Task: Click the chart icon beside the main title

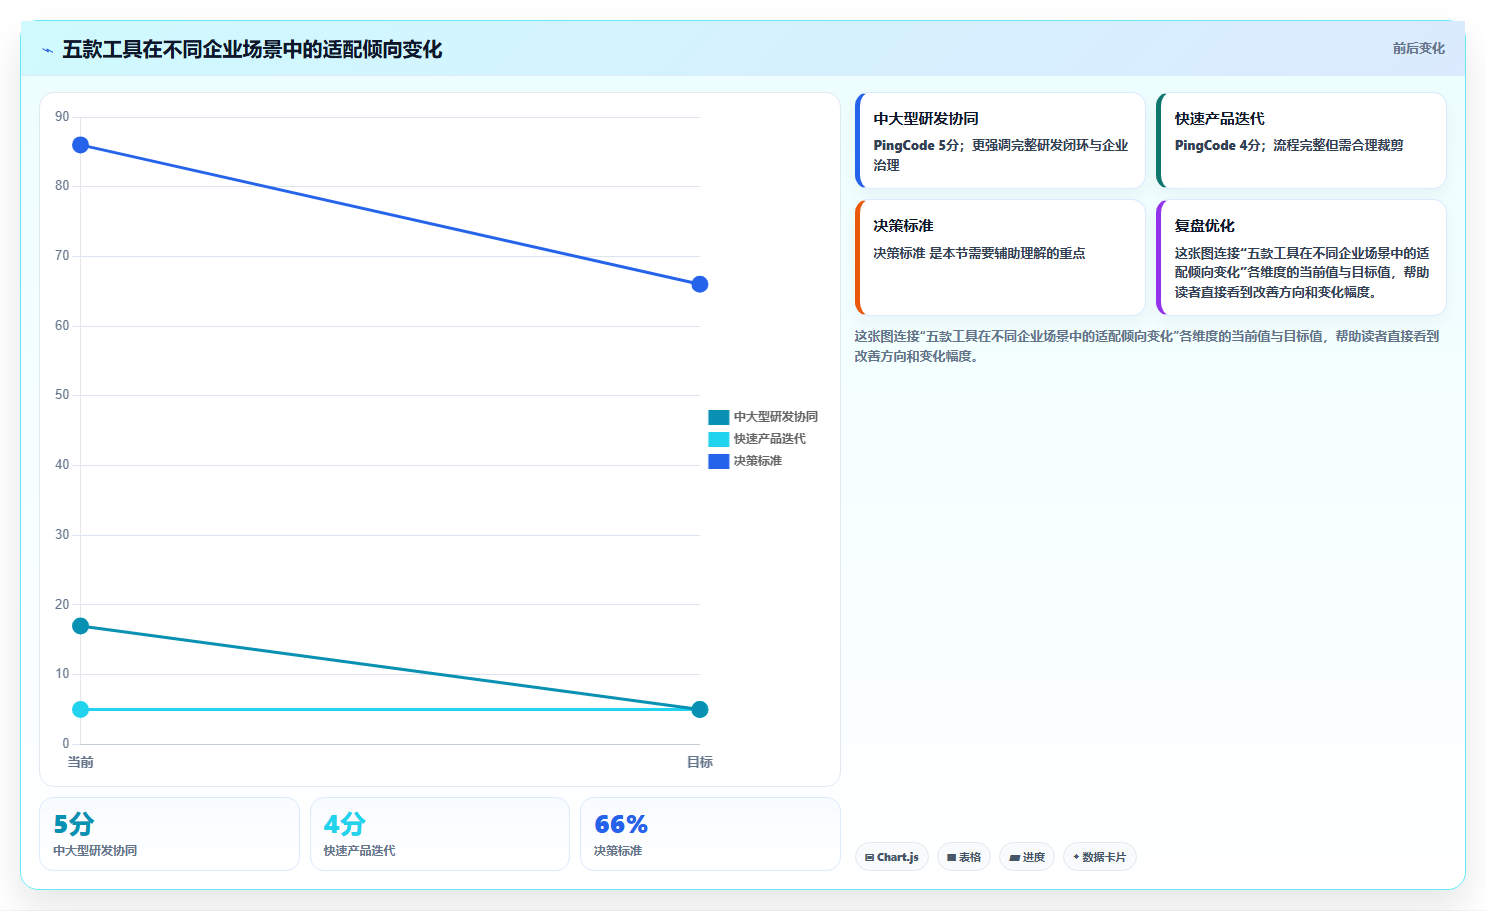Action: click(x=47, y=50)
